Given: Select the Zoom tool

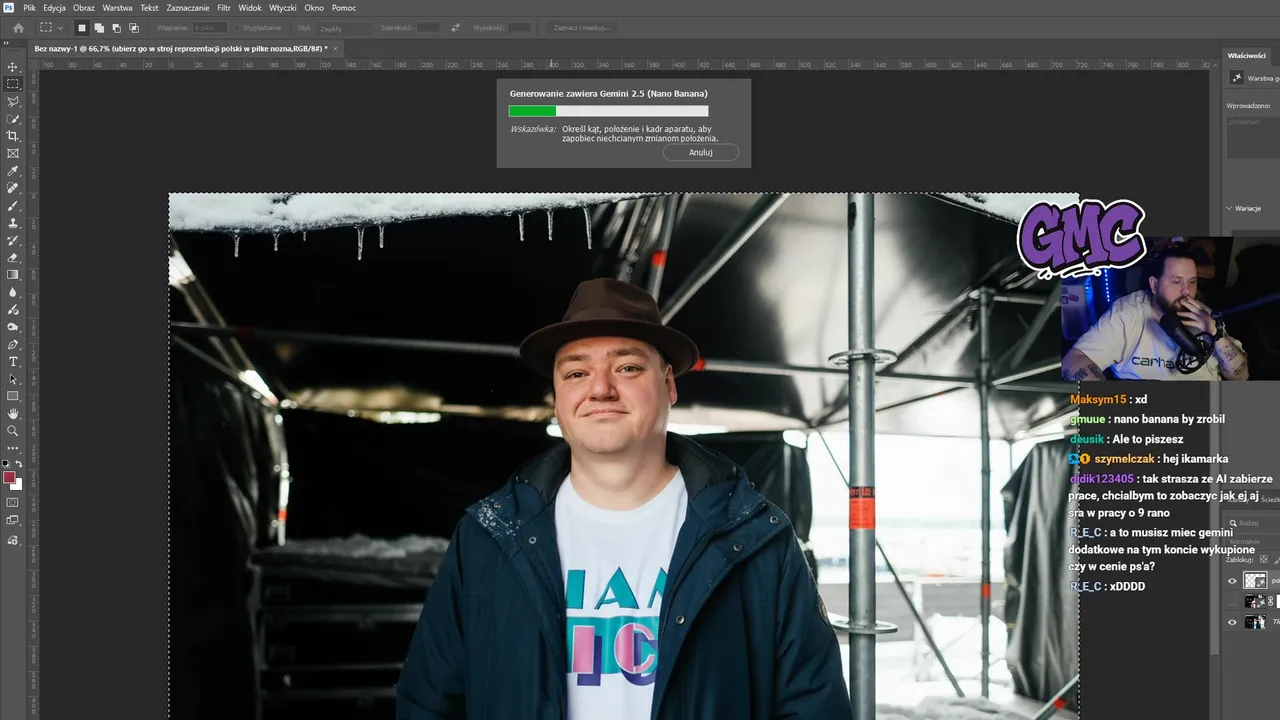Looking at the screenshot, I should (x=13, y=430).
